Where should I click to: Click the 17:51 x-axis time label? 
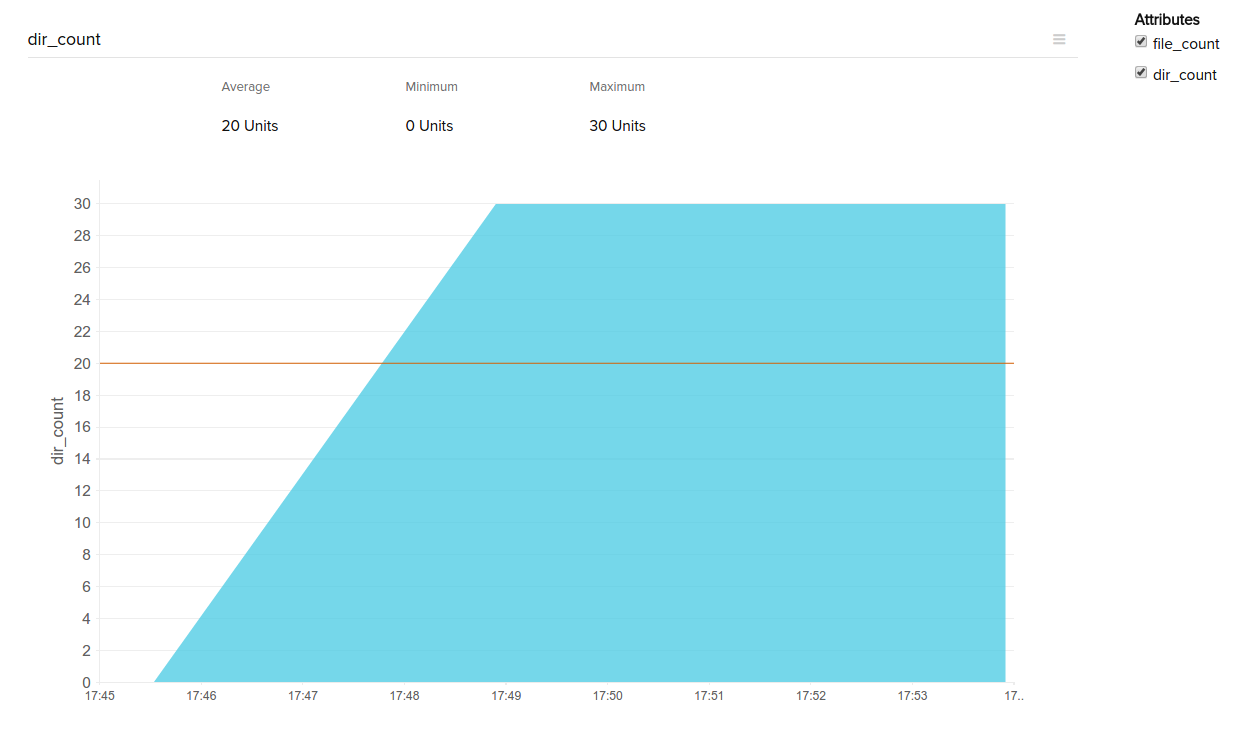pos(709,695)
